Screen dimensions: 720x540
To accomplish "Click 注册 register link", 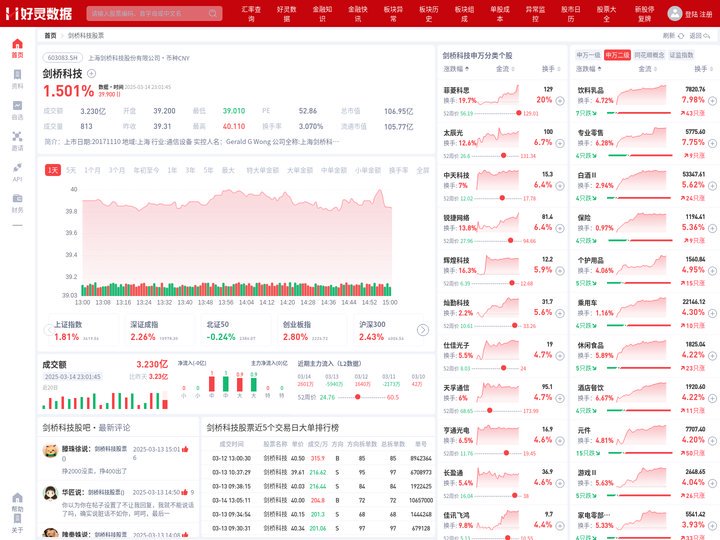I will point(706,14).
